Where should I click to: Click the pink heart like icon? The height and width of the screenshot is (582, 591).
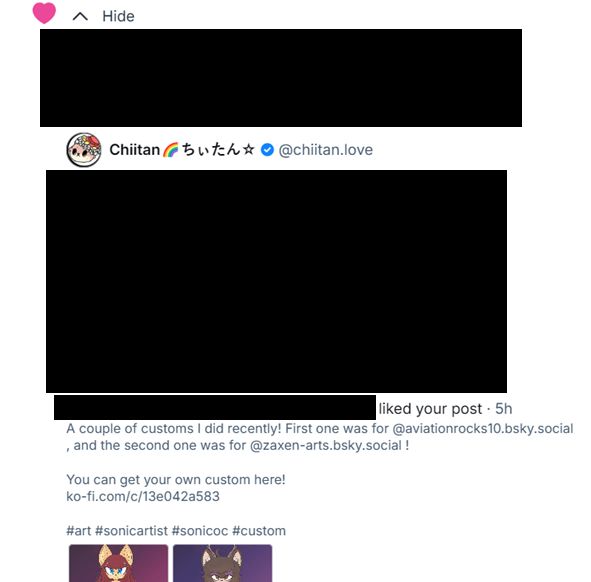coord(44,12)
